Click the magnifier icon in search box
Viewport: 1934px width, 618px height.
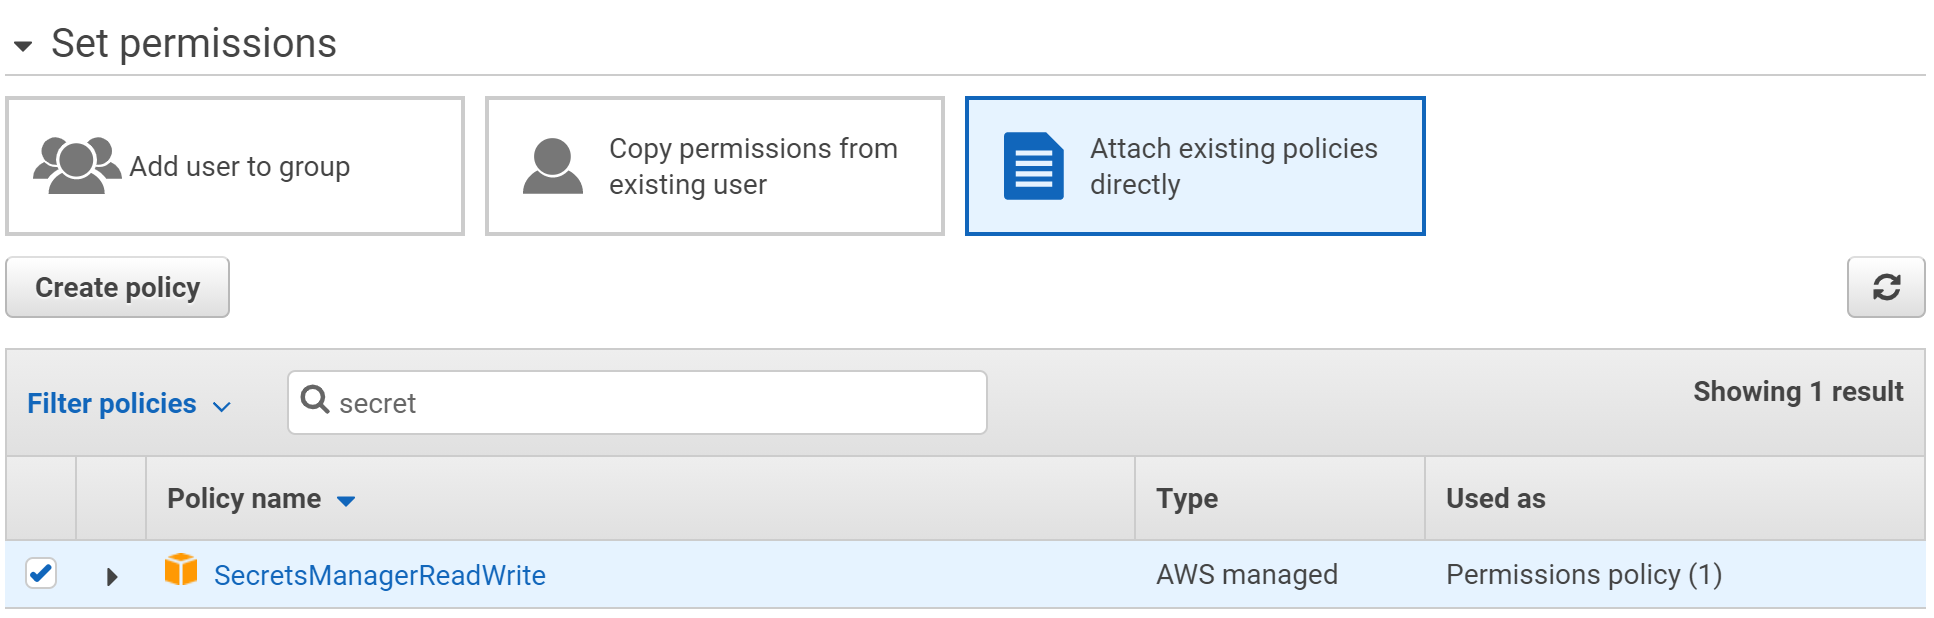click(x=316, y=401)
